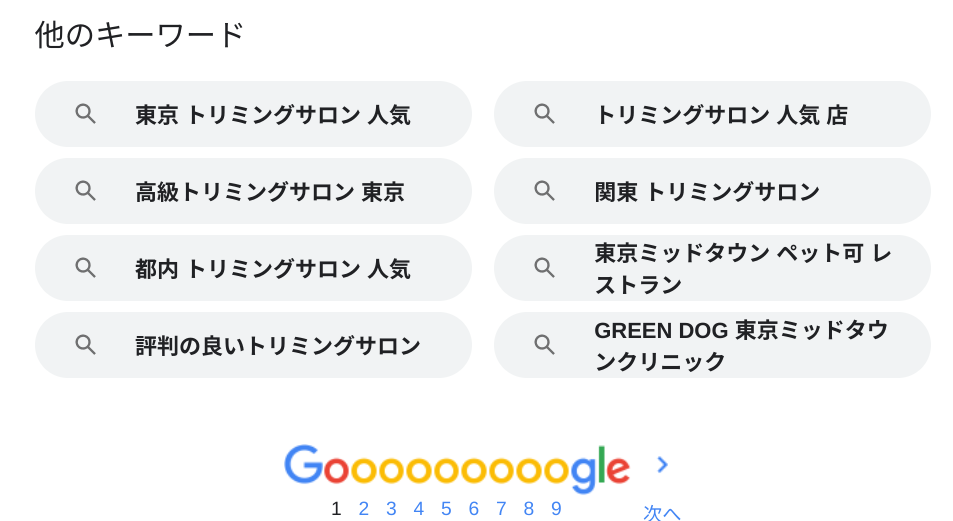The width and height of the screenshot is (953, 521).
Task: Click search icon beside 都内 トリミングサロン 人気
Action: pos(85,268)
